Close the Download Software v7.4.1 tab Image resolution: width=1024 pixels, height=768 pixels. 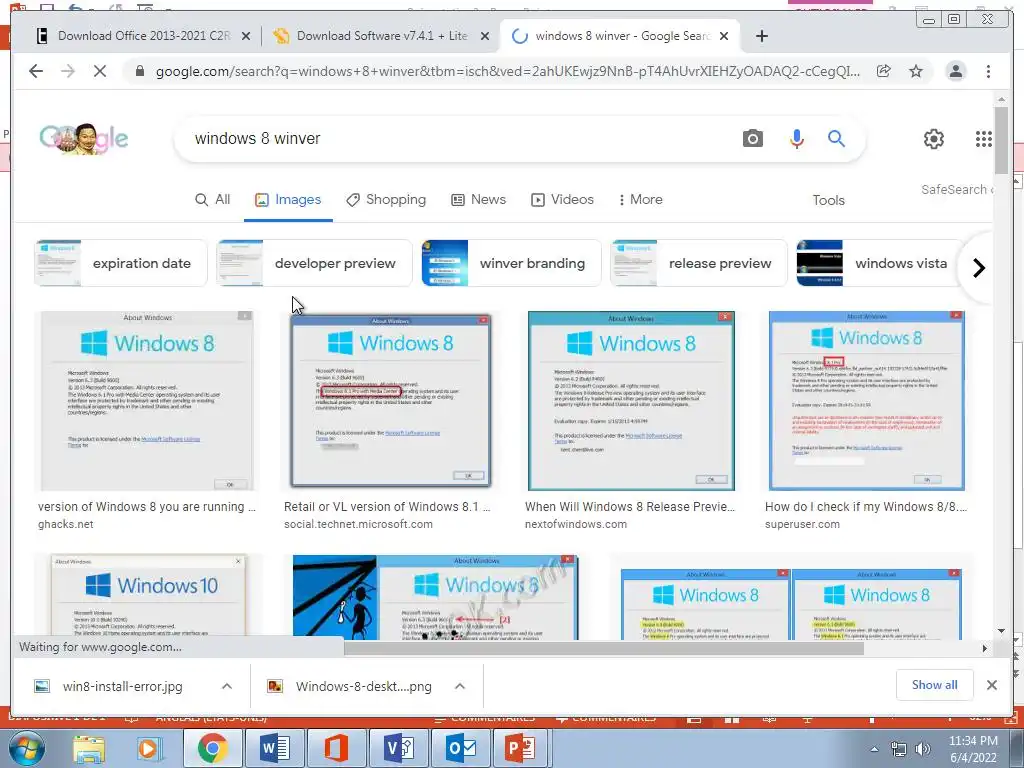pos(485,36)
